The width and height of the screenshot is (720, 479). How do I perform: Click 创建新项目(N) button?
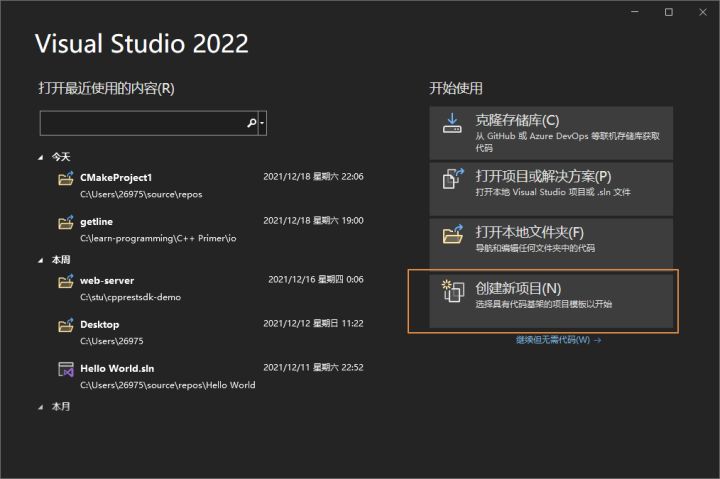[x=551, y=301]
